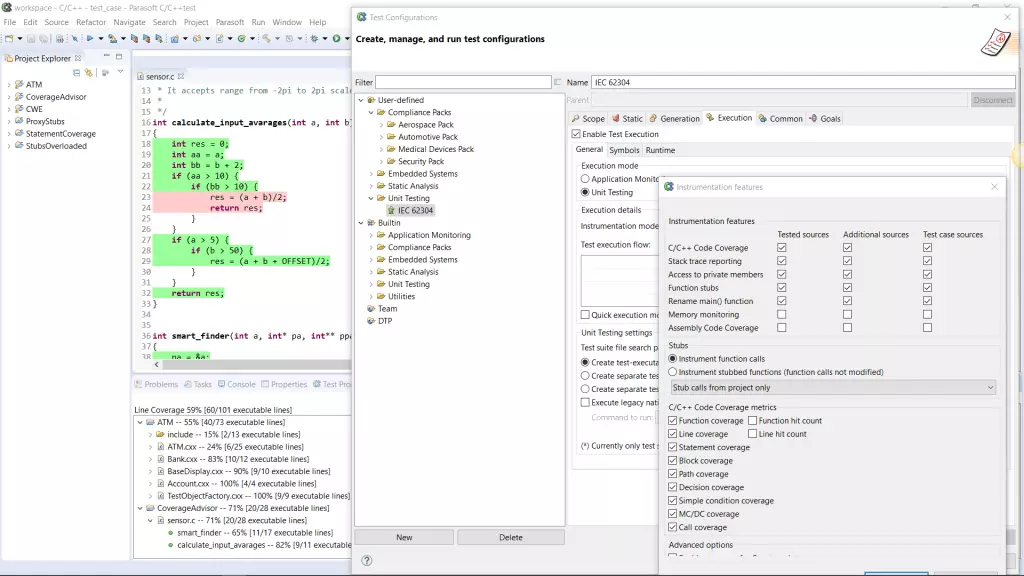Click the clear filter icon beside Filter field

[x=557, y=82]
